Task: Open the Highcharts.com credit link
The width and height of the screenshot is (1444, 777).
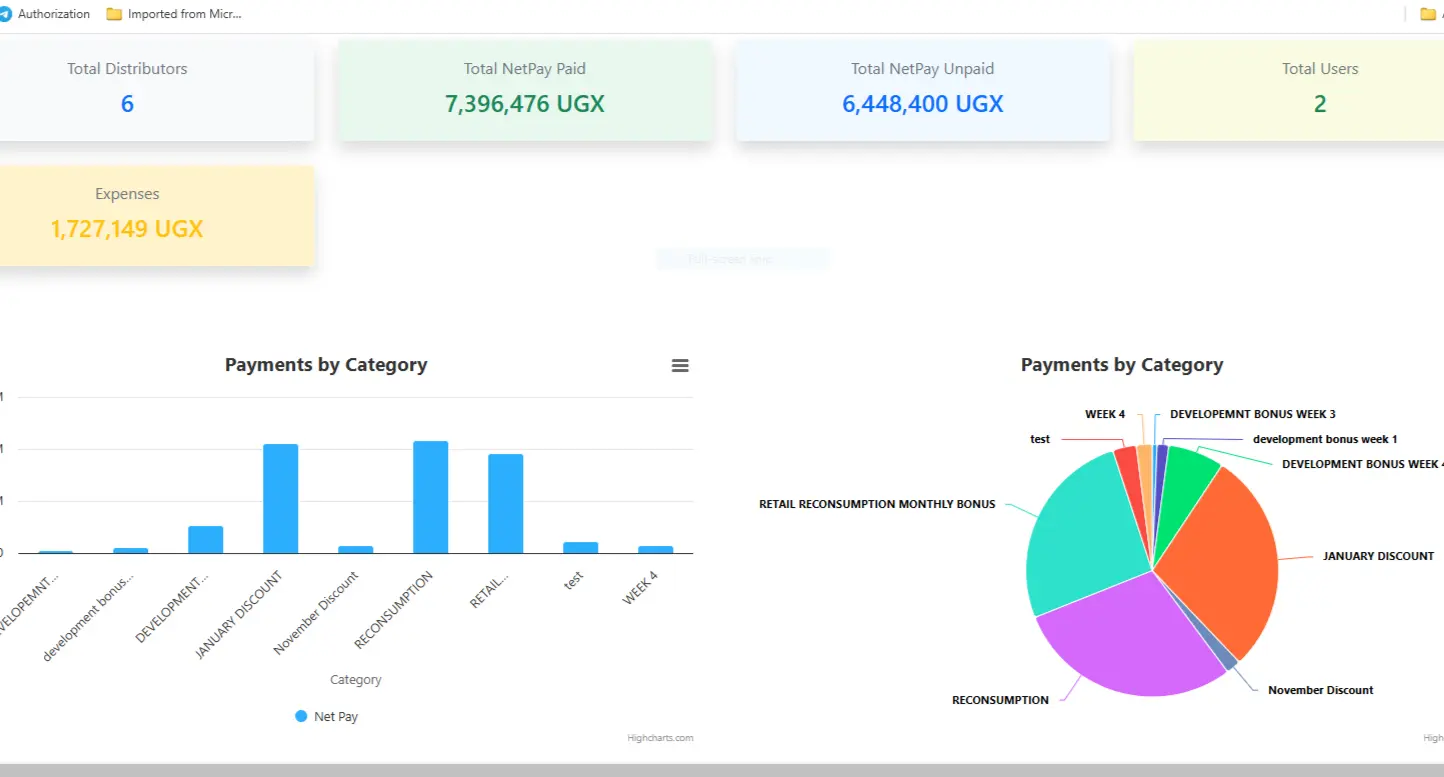Action: [x=660, y=737]
